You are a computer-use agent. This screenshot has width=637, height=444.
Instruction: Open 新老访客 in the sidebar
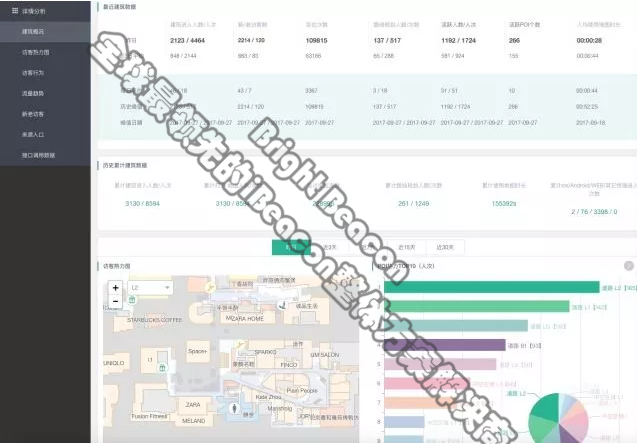(45, 114)
